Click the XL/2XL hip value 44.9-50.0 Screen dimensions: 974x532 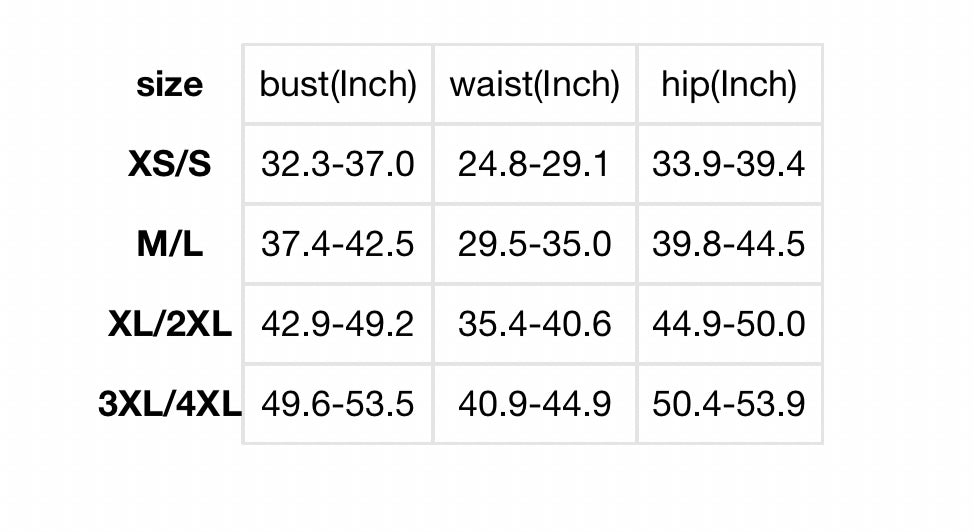tap(729, 324)
